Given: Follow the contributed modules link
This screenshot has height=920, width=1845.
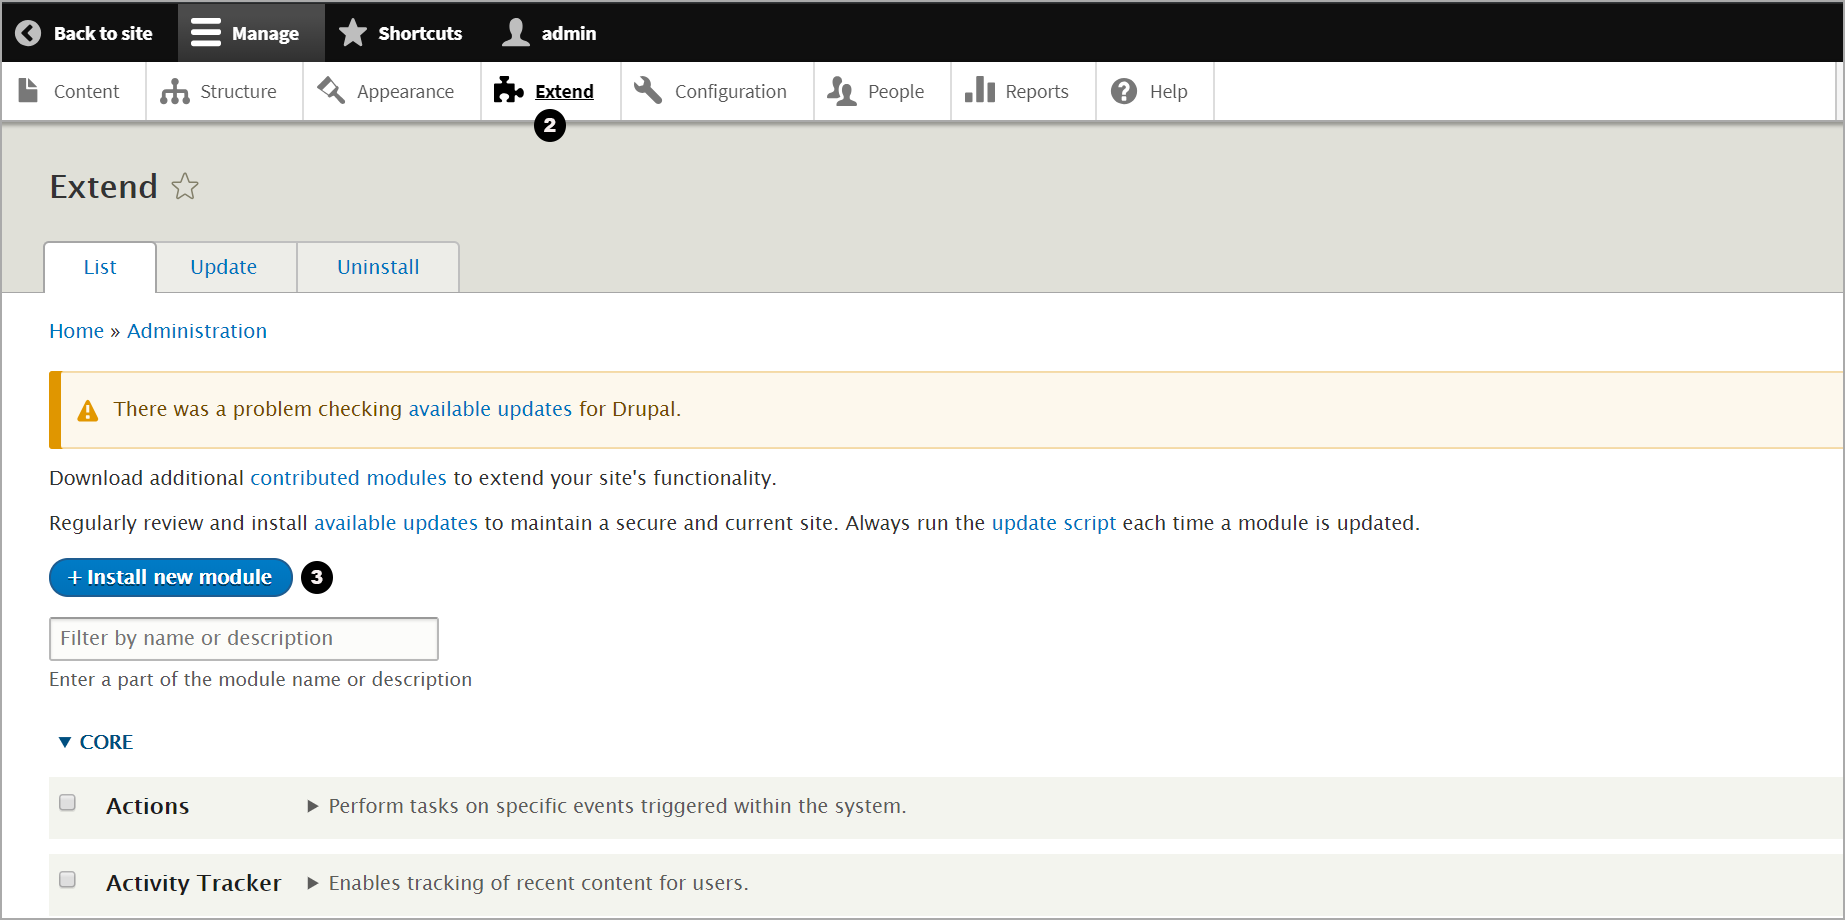Looking at the screenshot, I should point(348,478).
